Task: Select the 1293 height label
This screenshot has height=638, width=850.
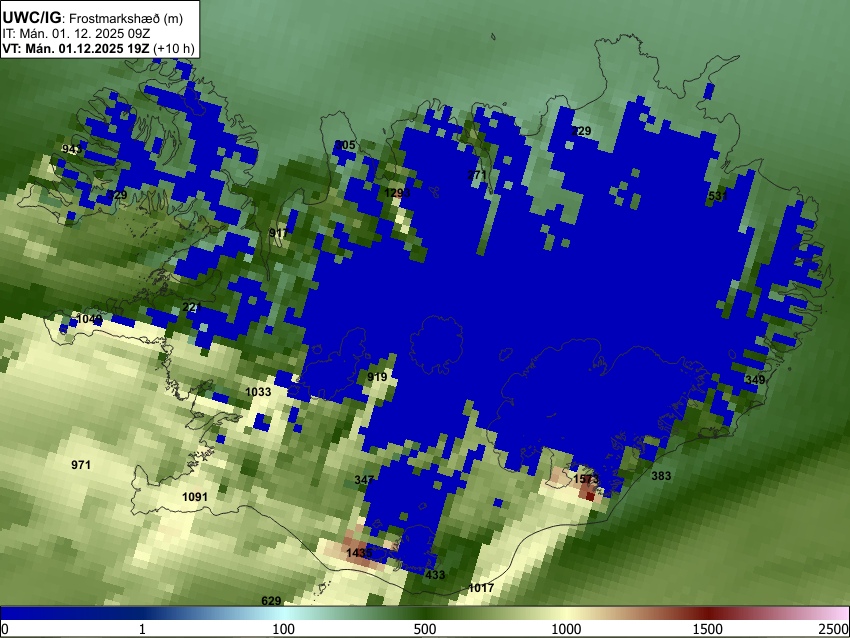Action: coord(397,193)
